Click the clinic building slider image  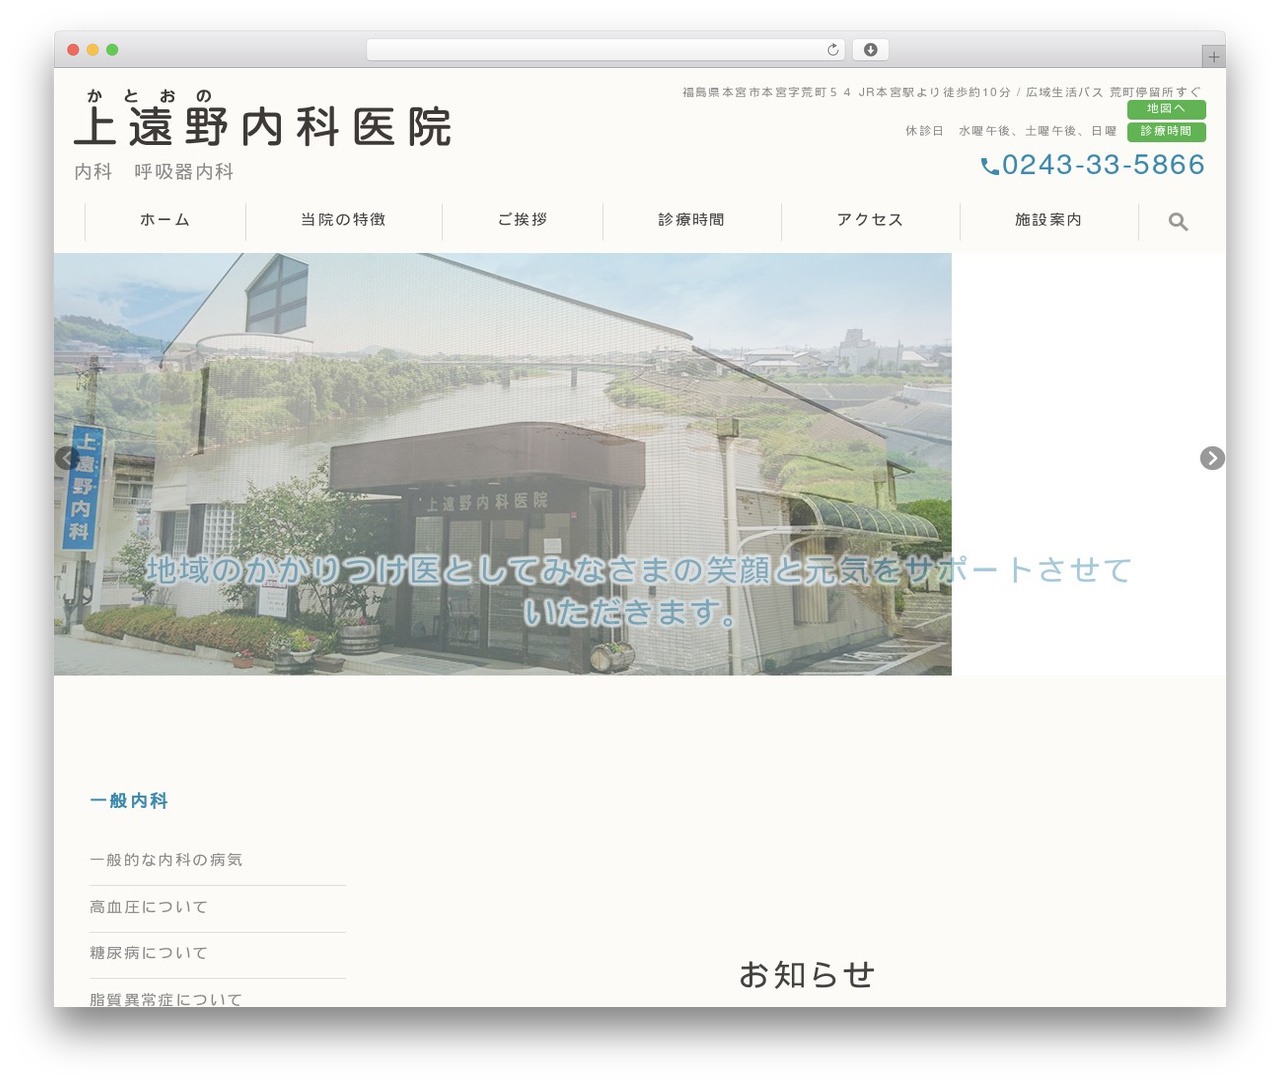[503, 464]
